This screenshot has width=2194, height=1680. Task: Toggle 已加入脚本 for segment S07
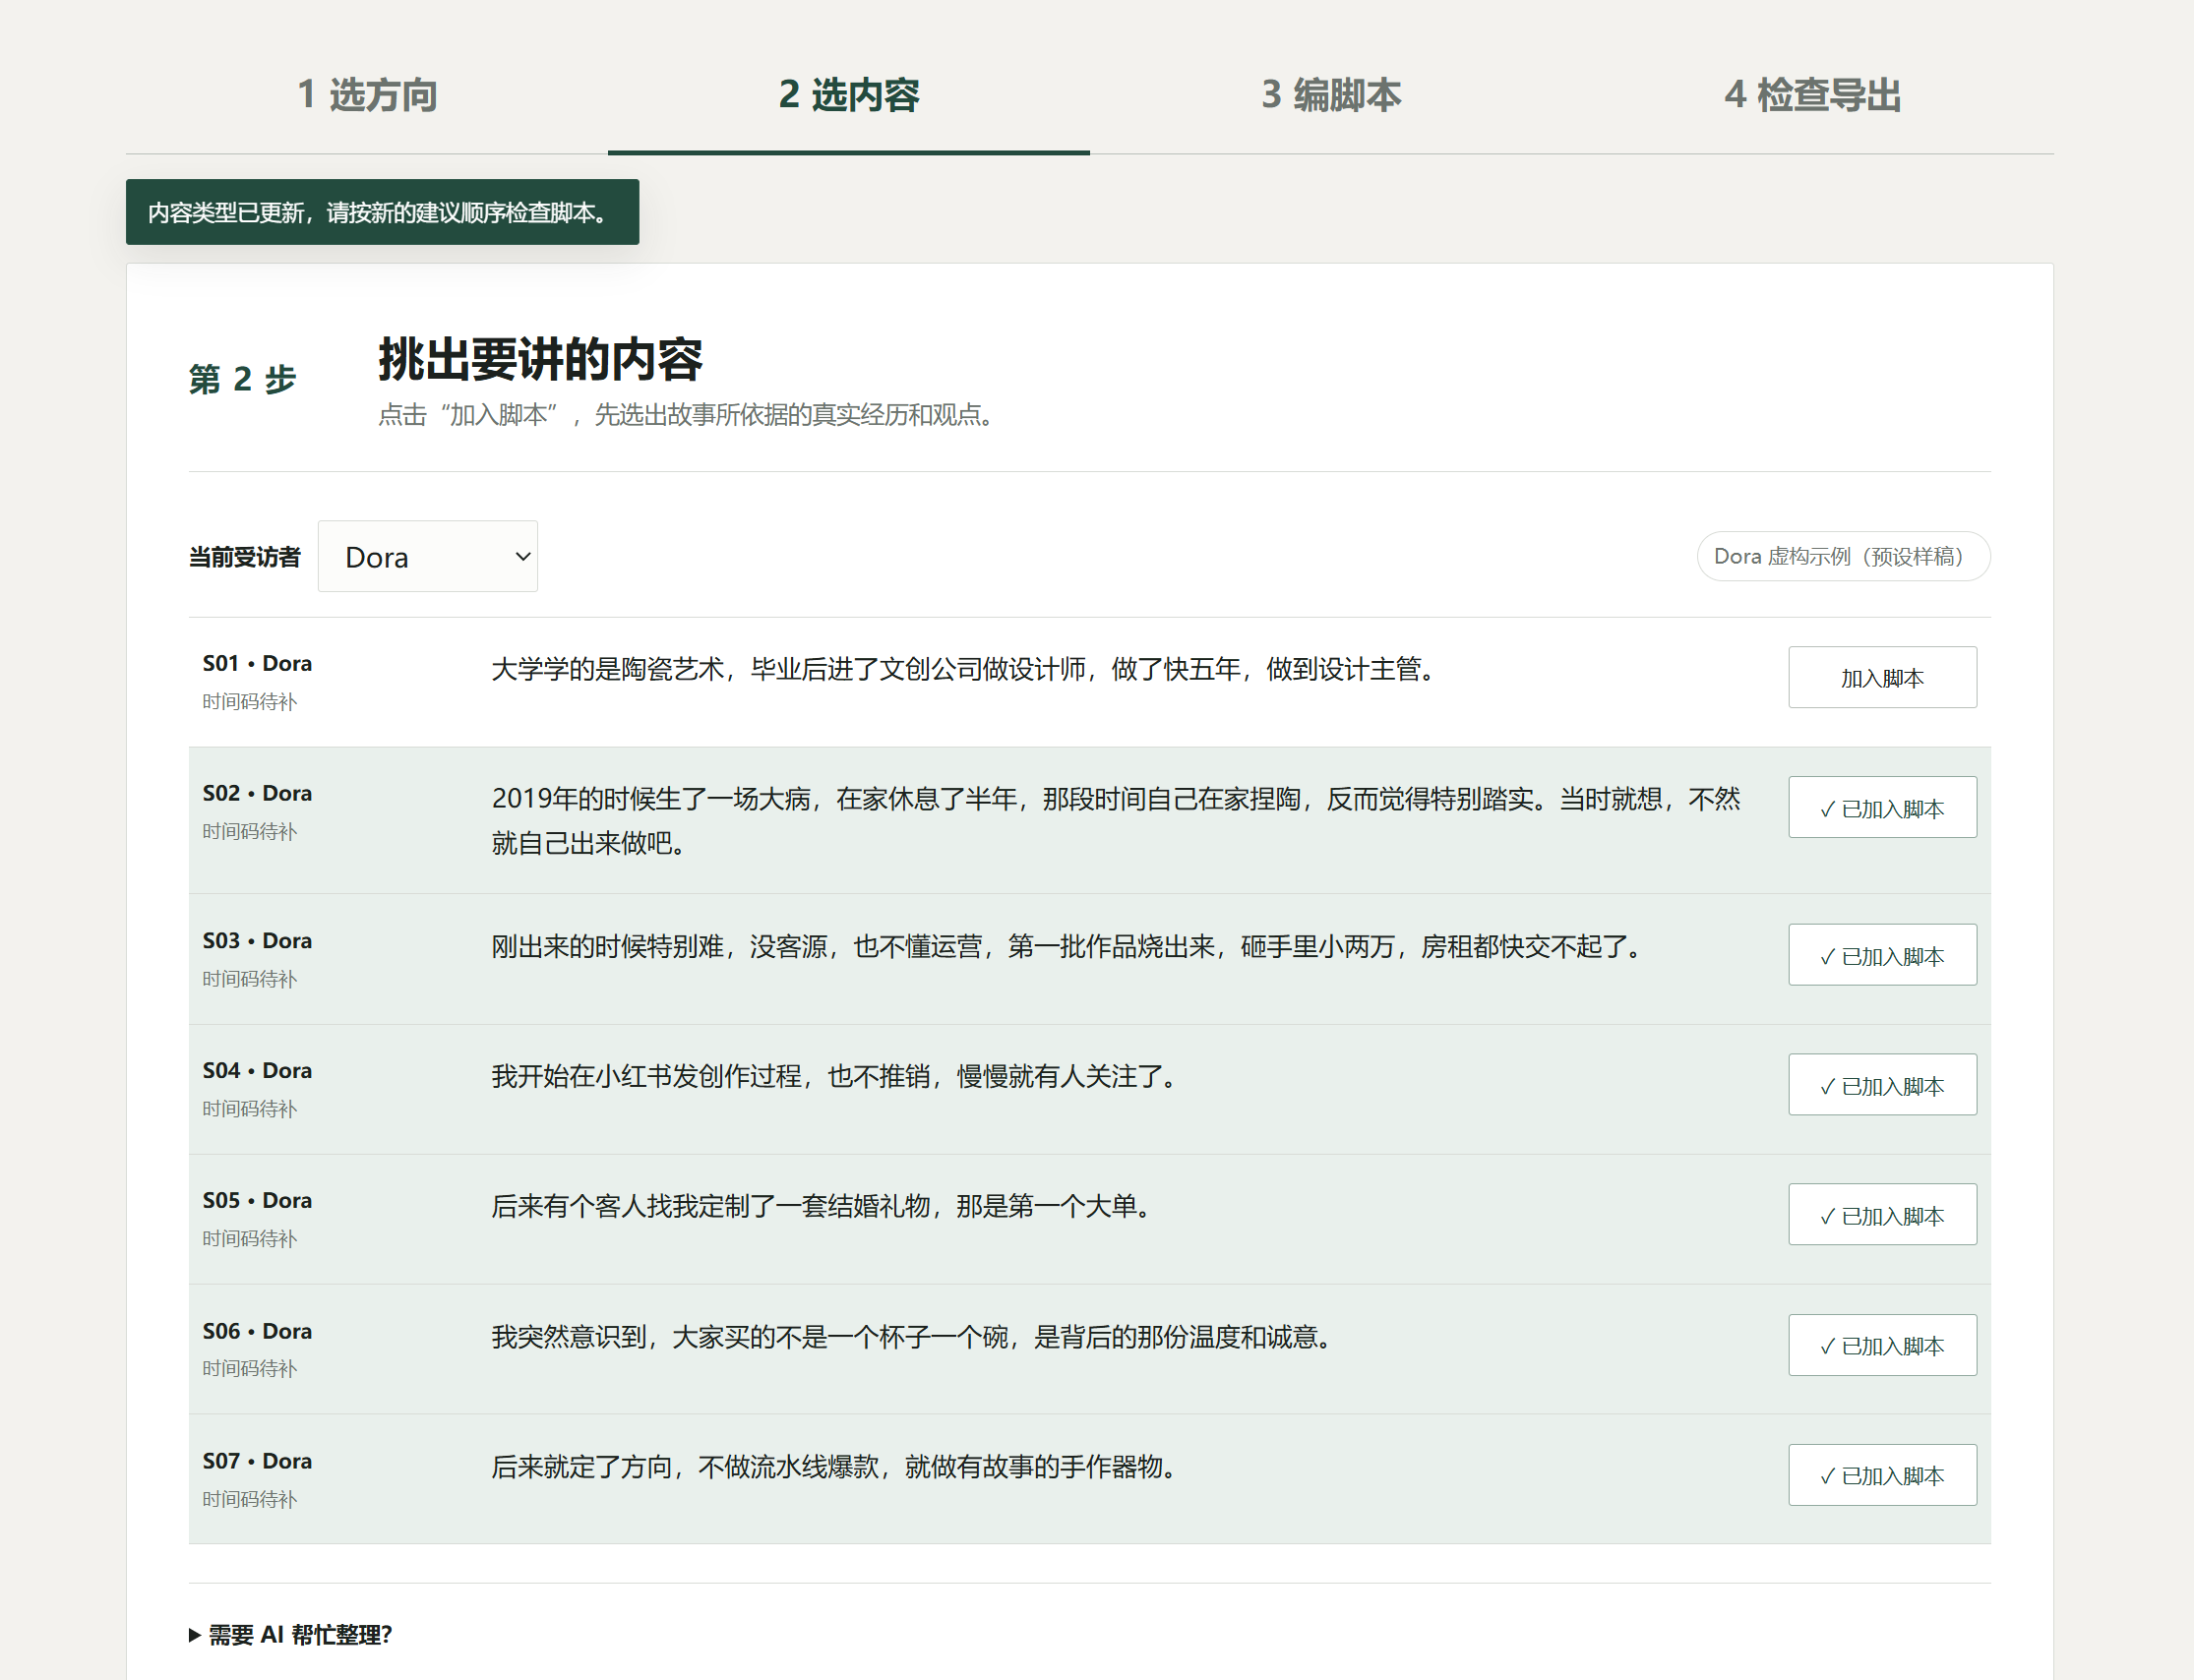(x=1882, y=1475)
